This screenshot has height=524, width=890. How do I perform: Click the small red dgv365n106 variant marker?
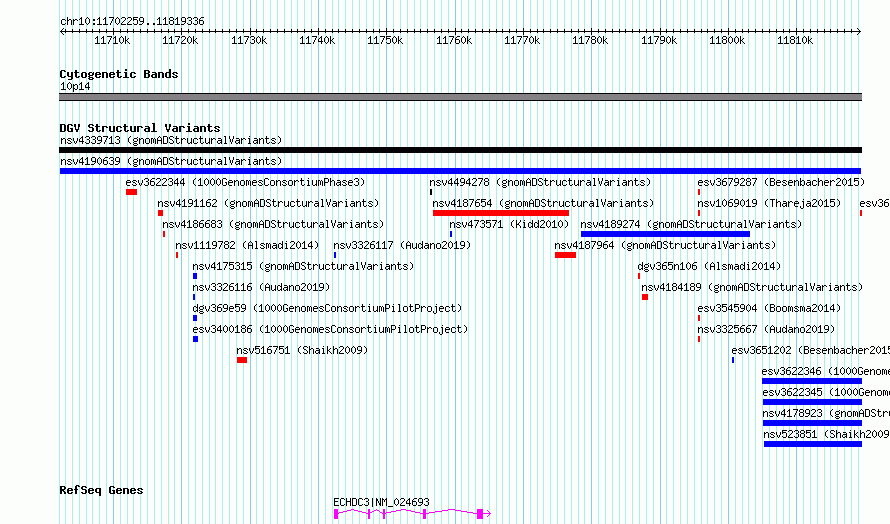tap(639, 276)
